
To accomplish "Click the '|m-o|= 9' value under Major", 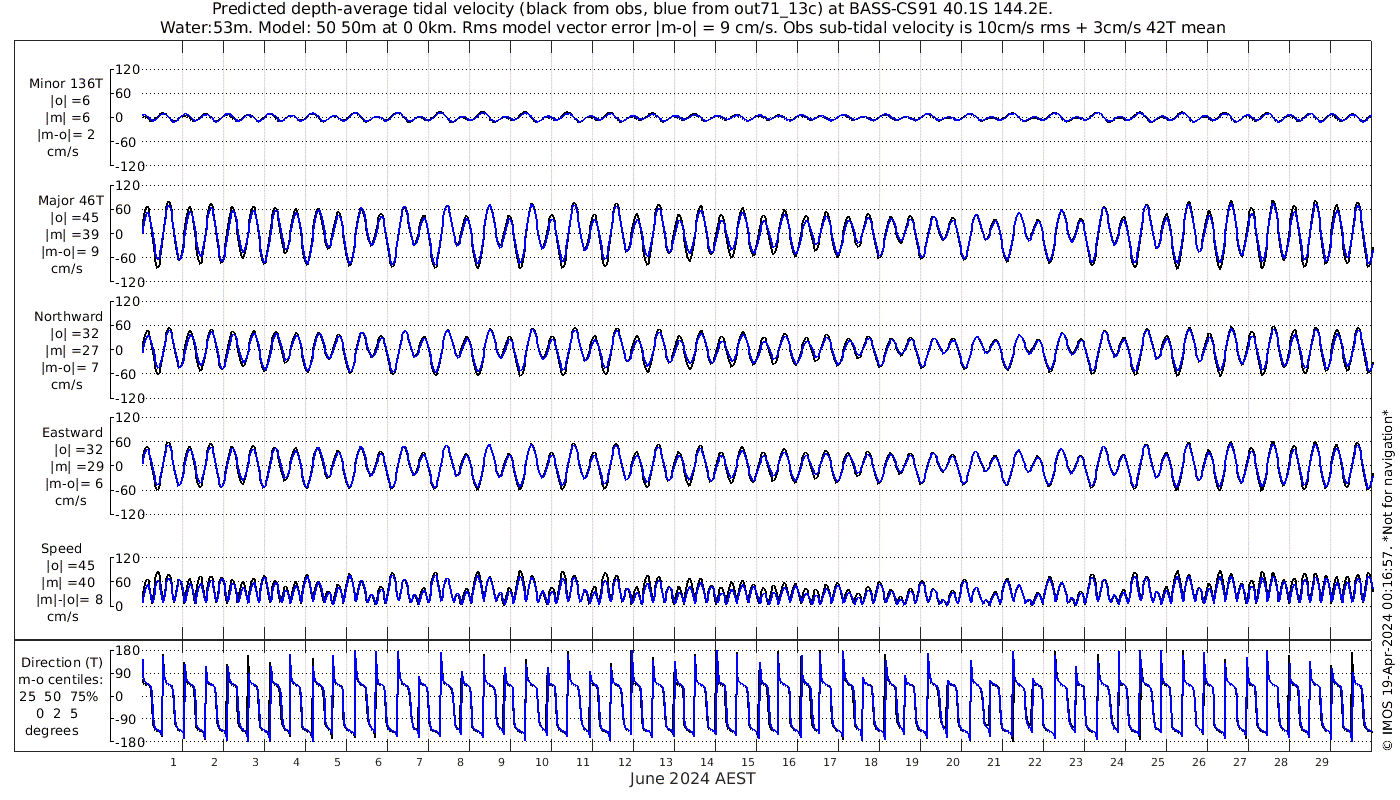I will pos(68,251).
